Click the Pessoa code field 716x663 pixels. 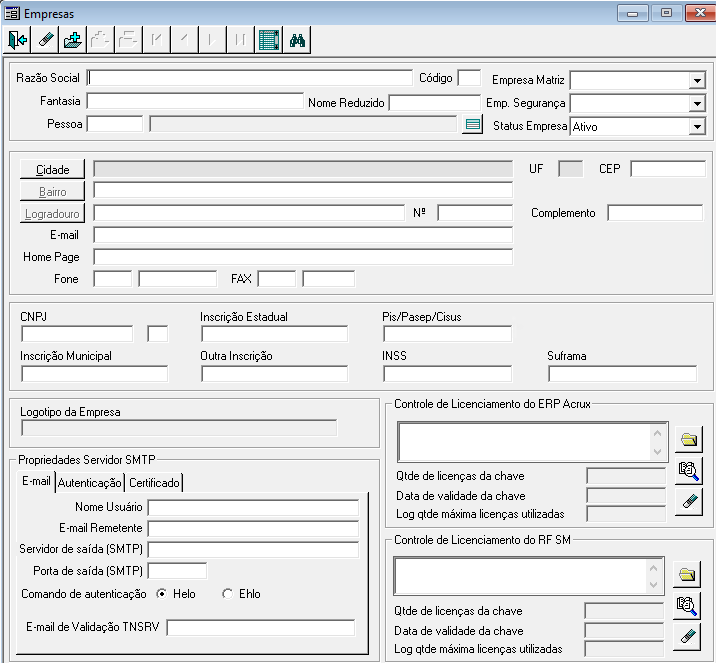click(115, 124)
